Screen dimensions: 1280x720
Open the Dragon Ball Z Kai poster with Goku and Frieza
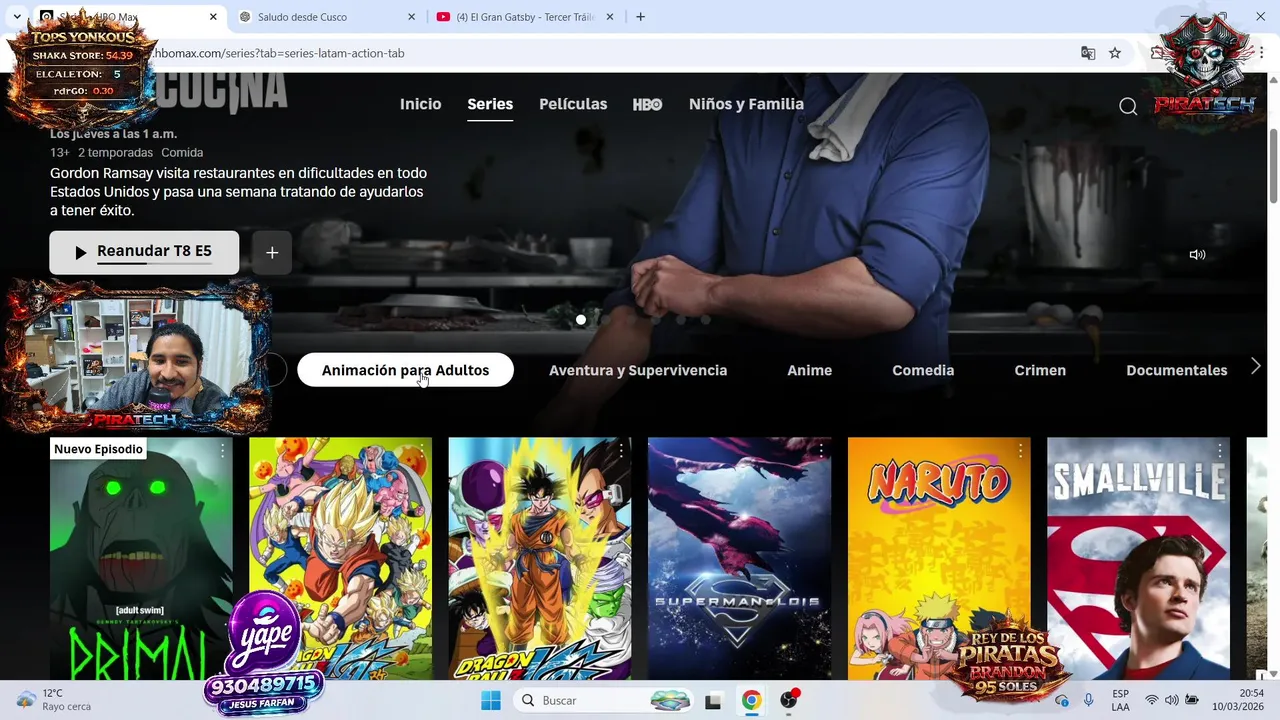tap(540, 559)
